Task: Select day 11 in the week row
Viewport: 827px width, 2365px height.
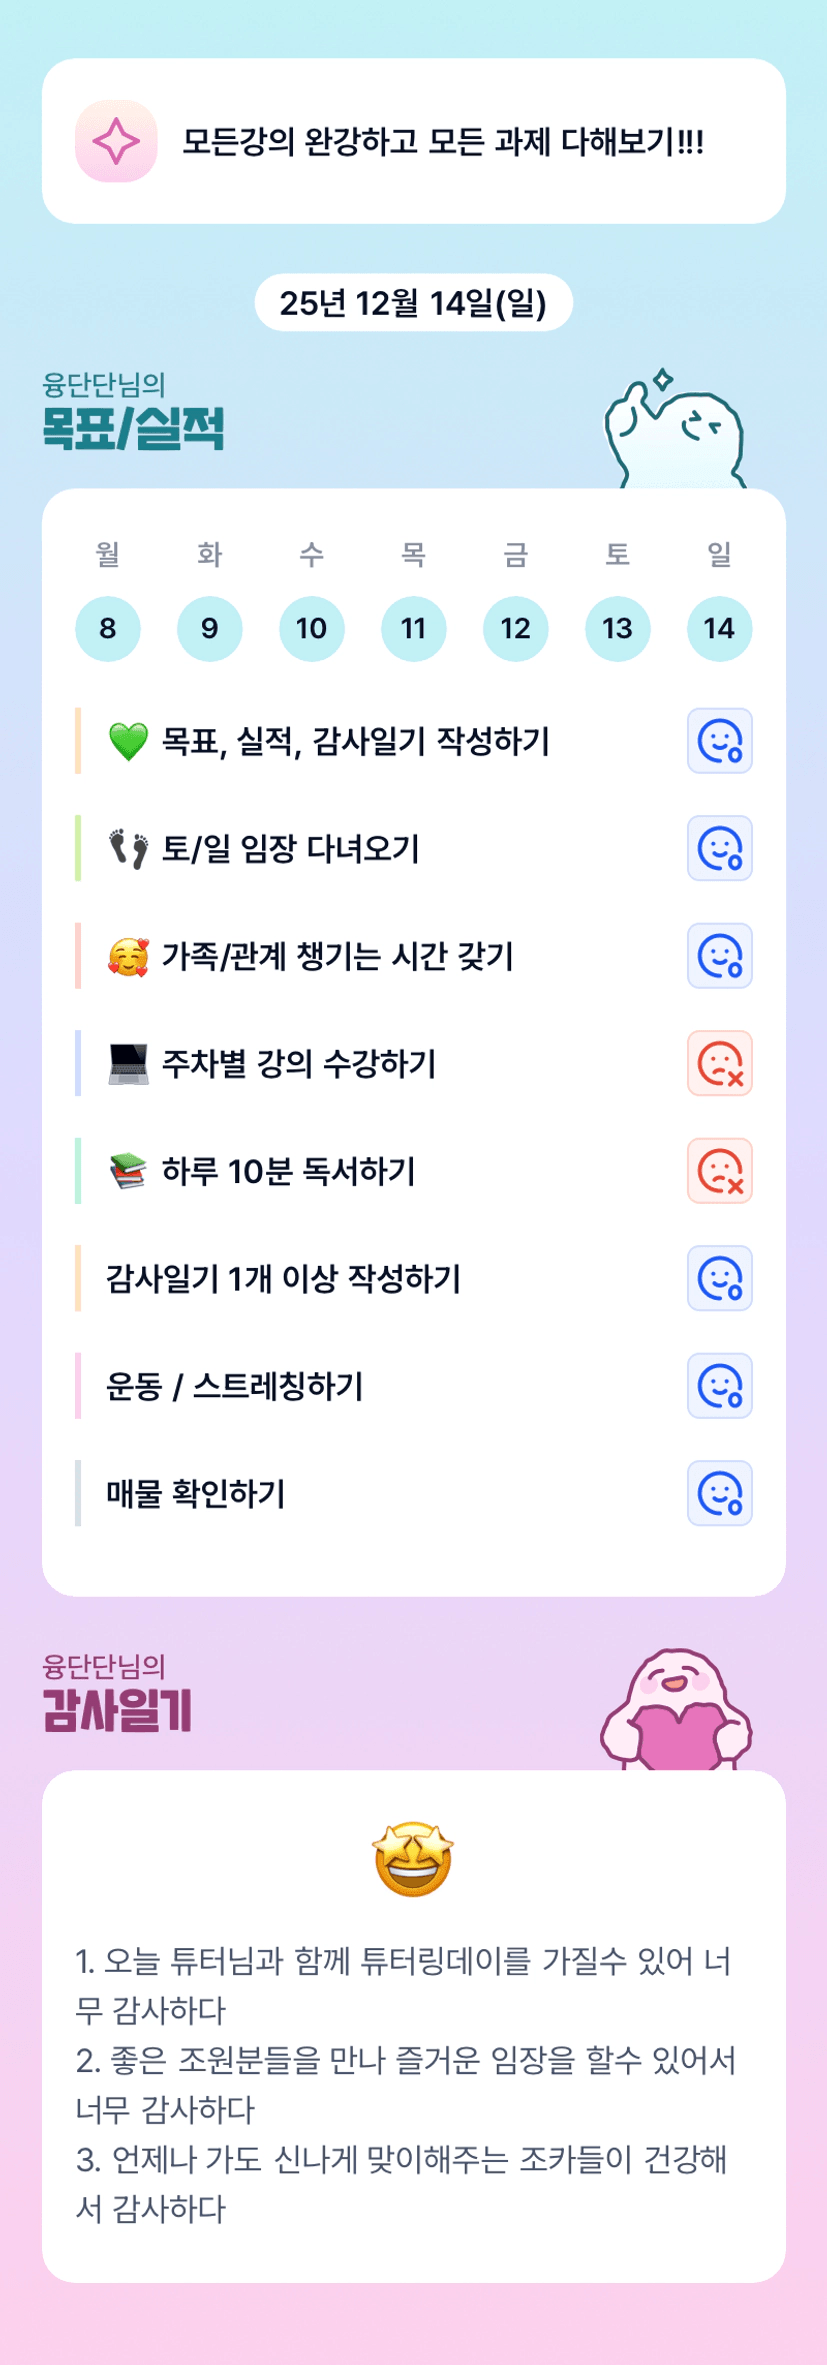Action: click(x=413, y=629)
